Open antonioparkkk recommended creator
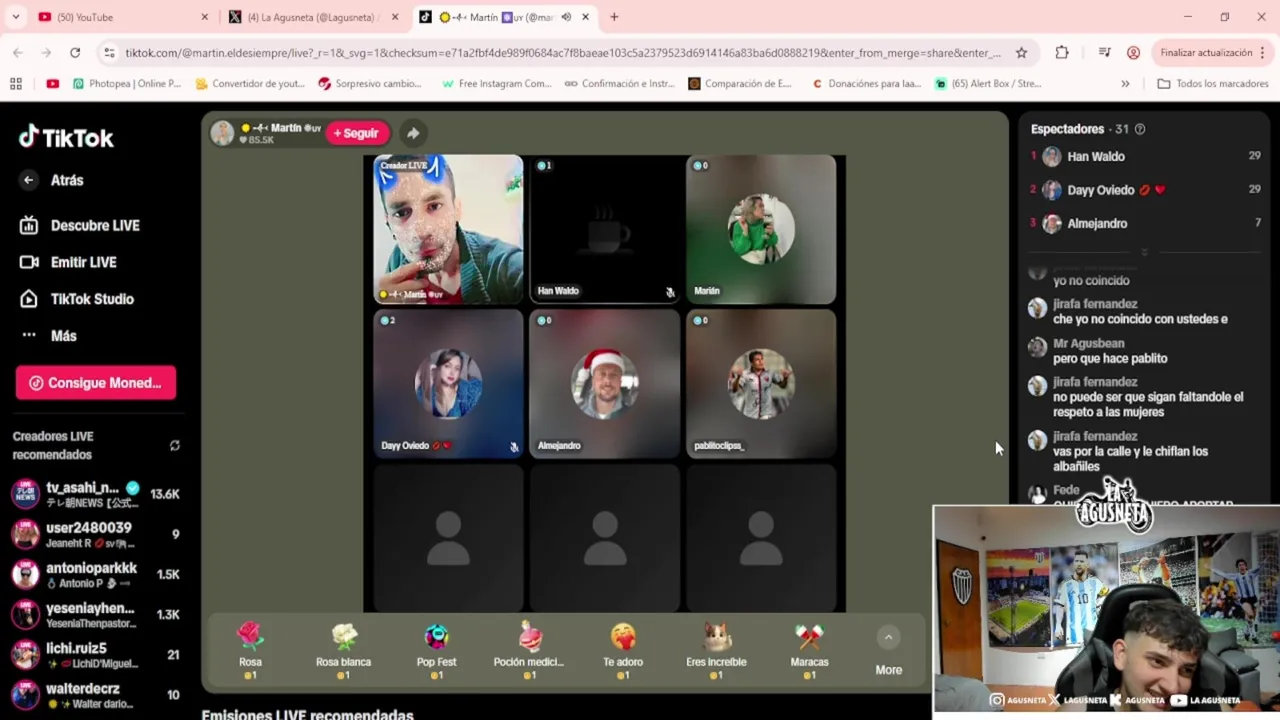 [x=96, y=575]
